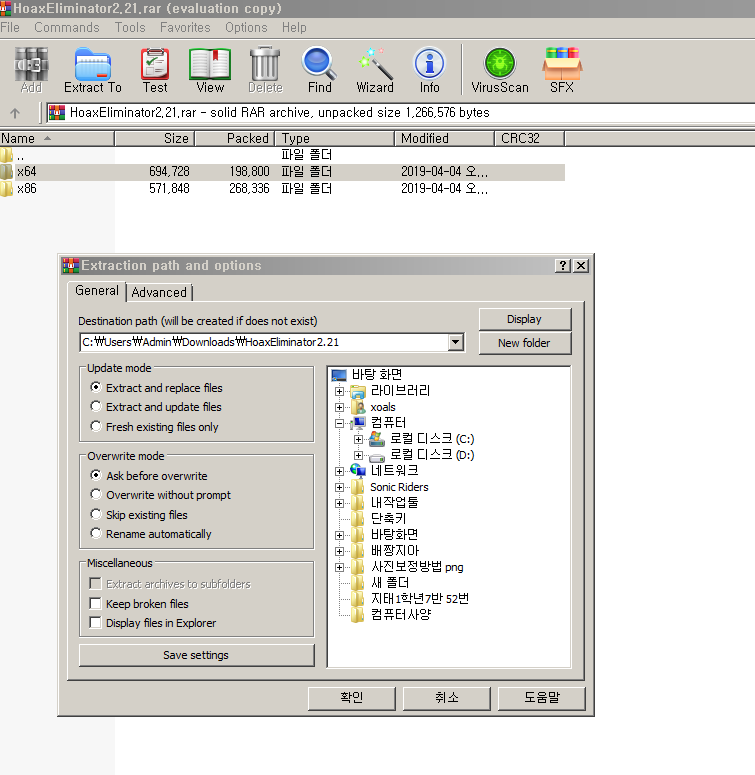Click the Delete trash can icon

(265, 64)
